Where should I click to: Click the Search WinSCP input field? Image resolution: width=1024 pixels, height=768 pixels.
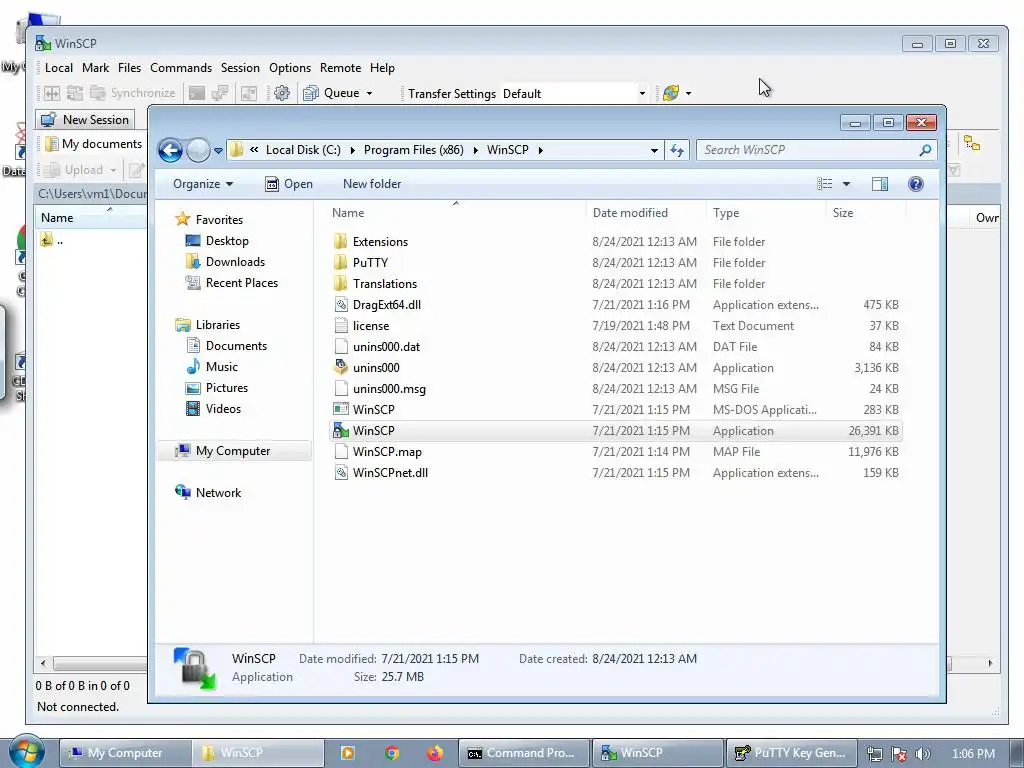pyautogui.click(x=808, y=150)
